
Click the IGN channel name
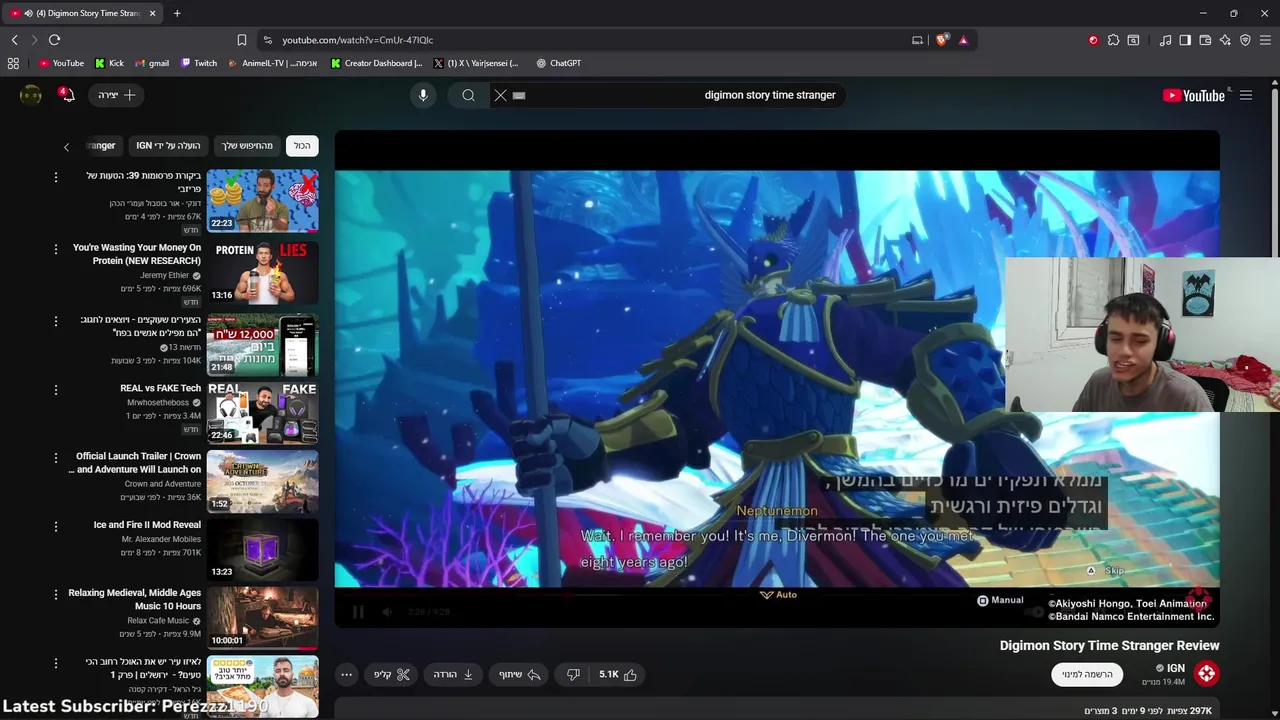[x=1176, y=668]
